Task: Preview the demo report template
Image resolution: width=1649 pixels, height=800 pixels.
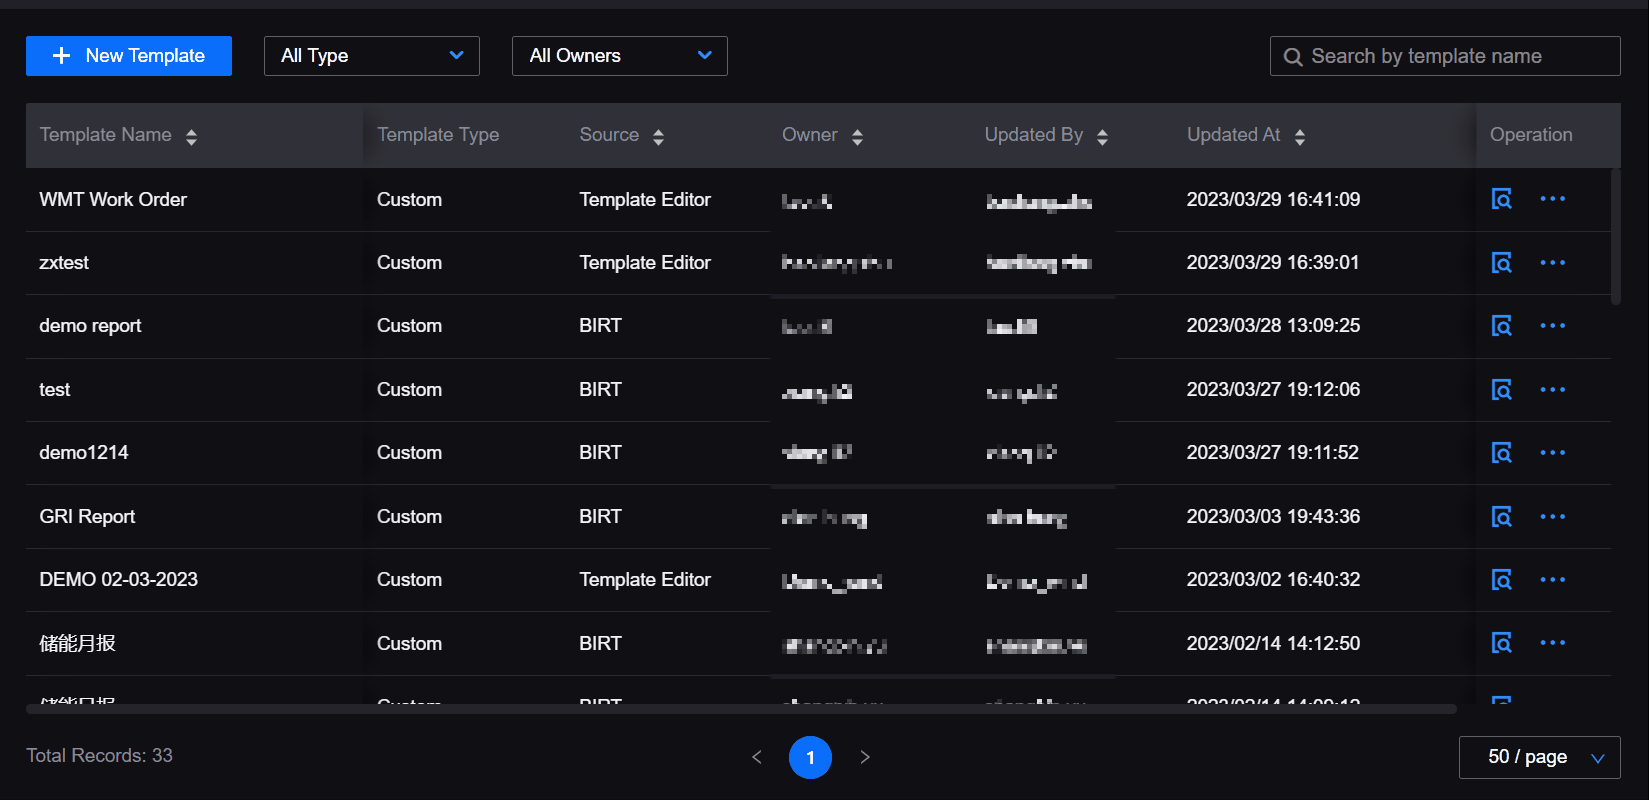Action: click(1501, 326)
